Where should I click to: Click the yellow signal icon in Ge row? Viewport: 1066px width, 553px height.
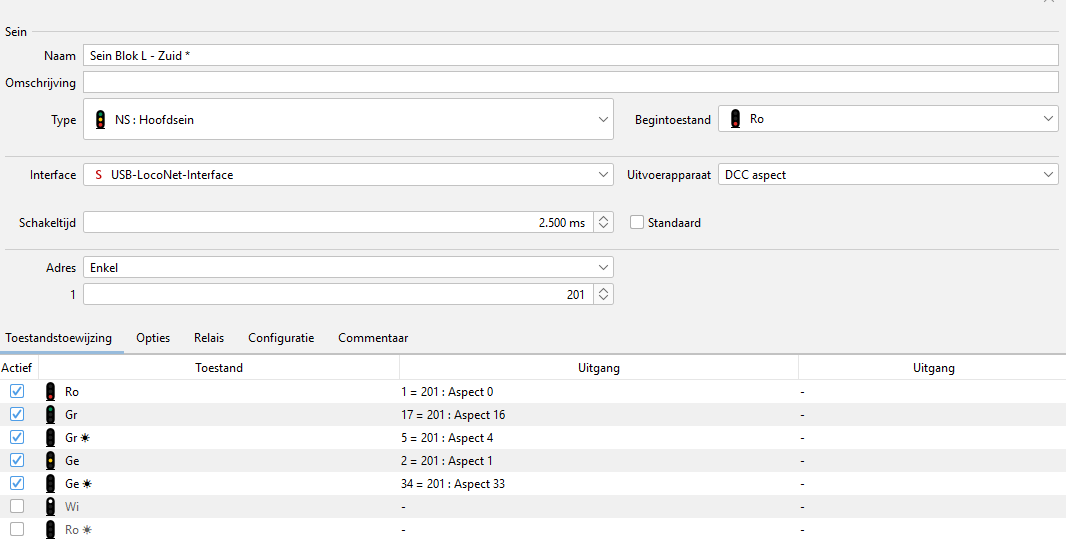[51, 461]
